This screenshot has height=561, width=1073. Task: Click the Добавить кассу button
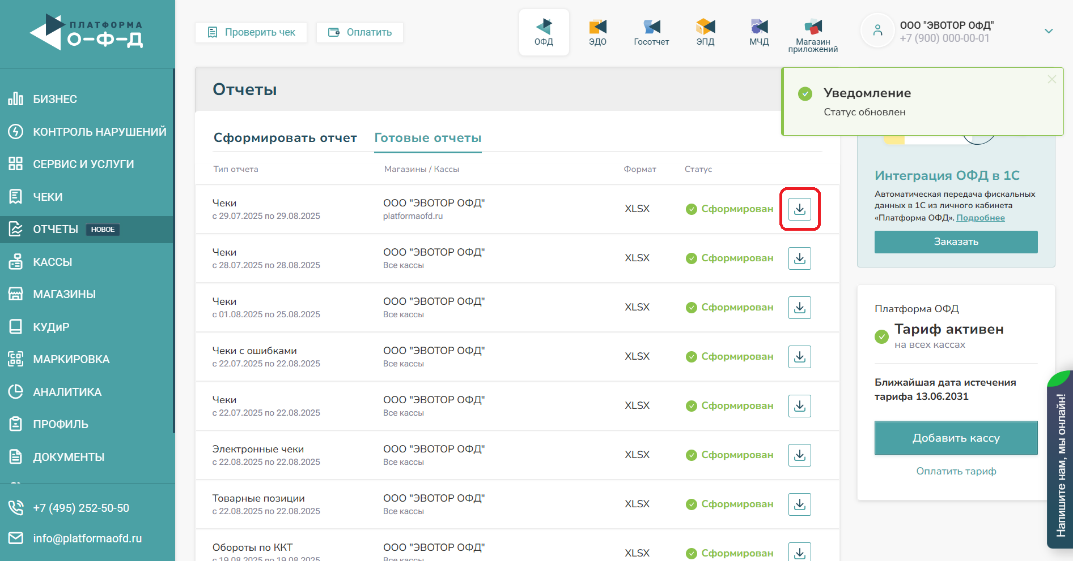click(955, 438)
